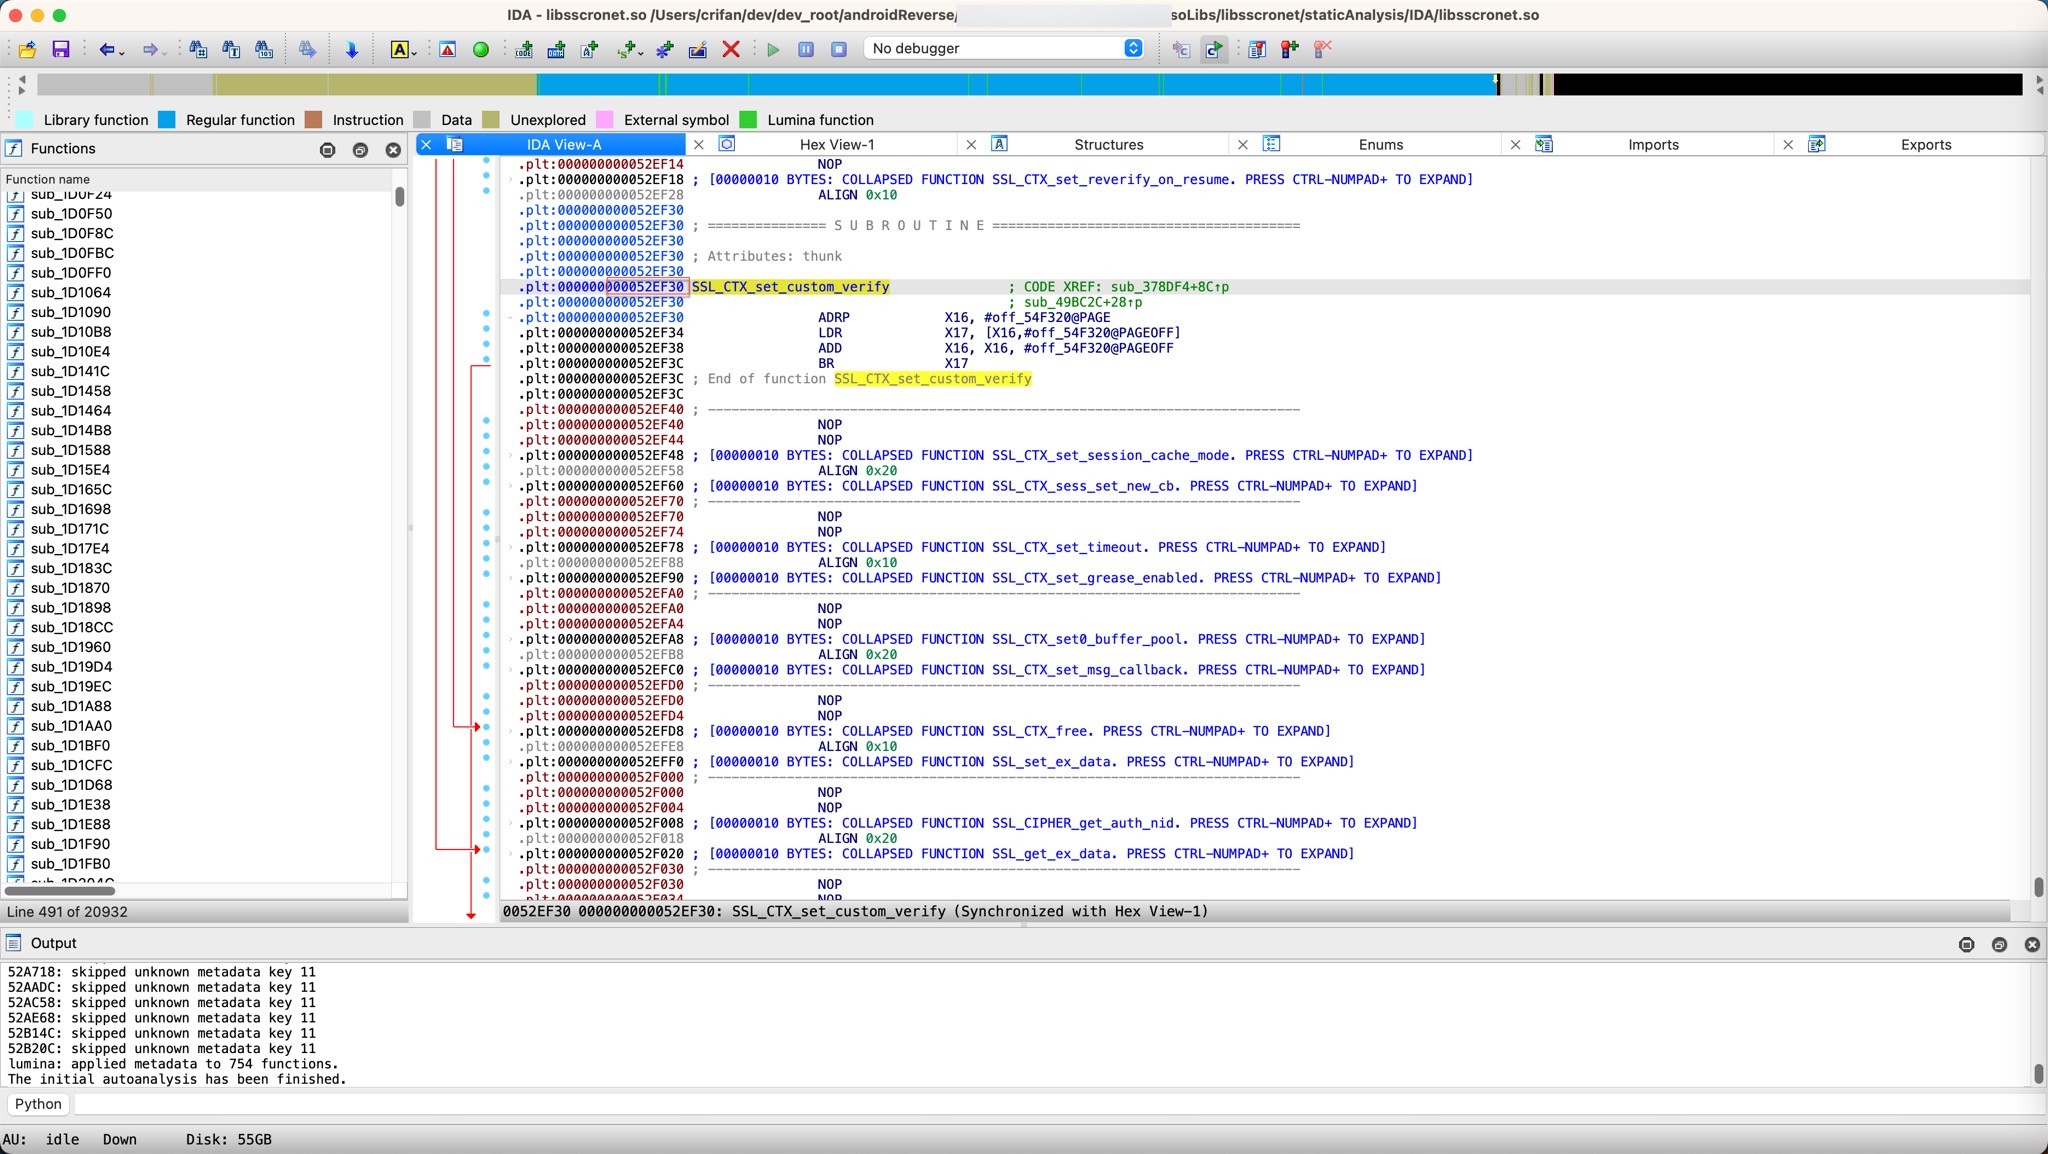Expand collapsed SSL_CTX_set_session_cache_mode function
The height and width of the screenshot is (1154, 2048).
pos(511,456)
